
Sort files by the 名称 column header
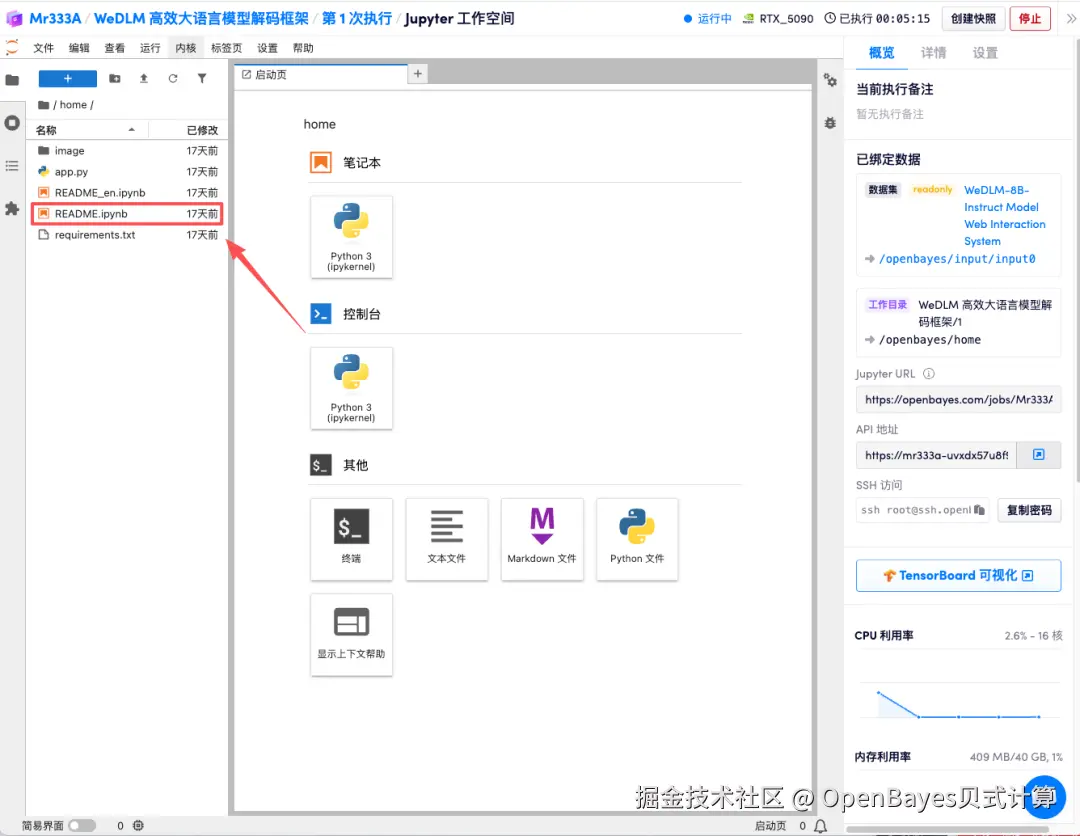[85, 129]
